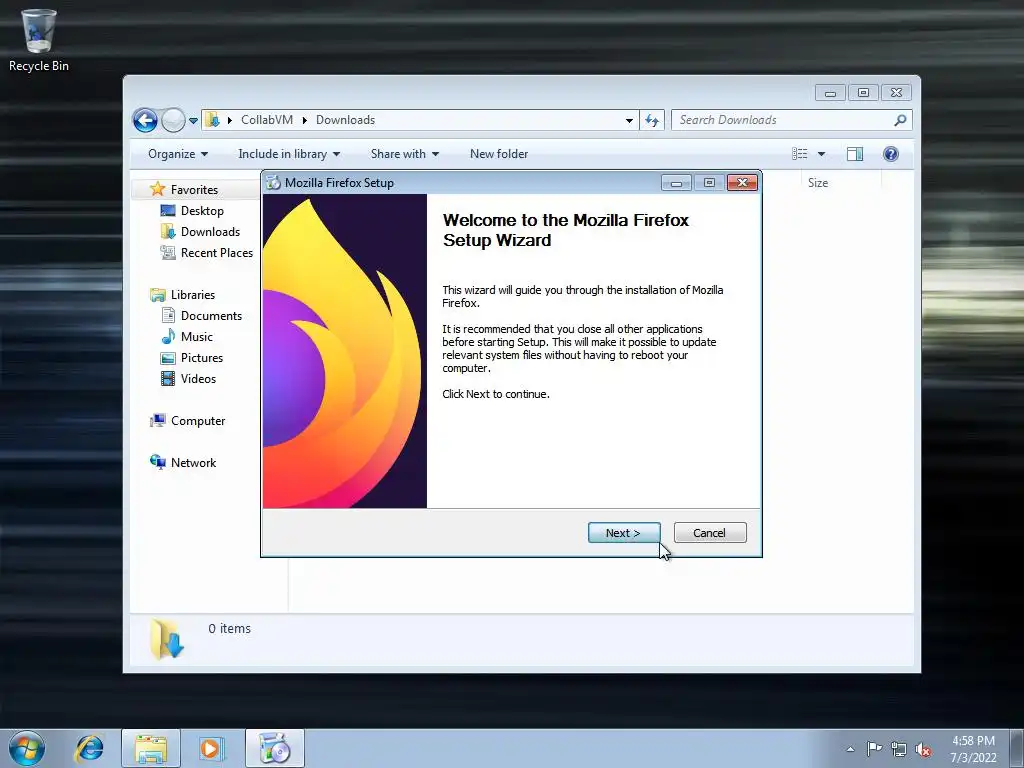Select Network in navigation pane
1024x768 pixels.
(x=193, y=463)
